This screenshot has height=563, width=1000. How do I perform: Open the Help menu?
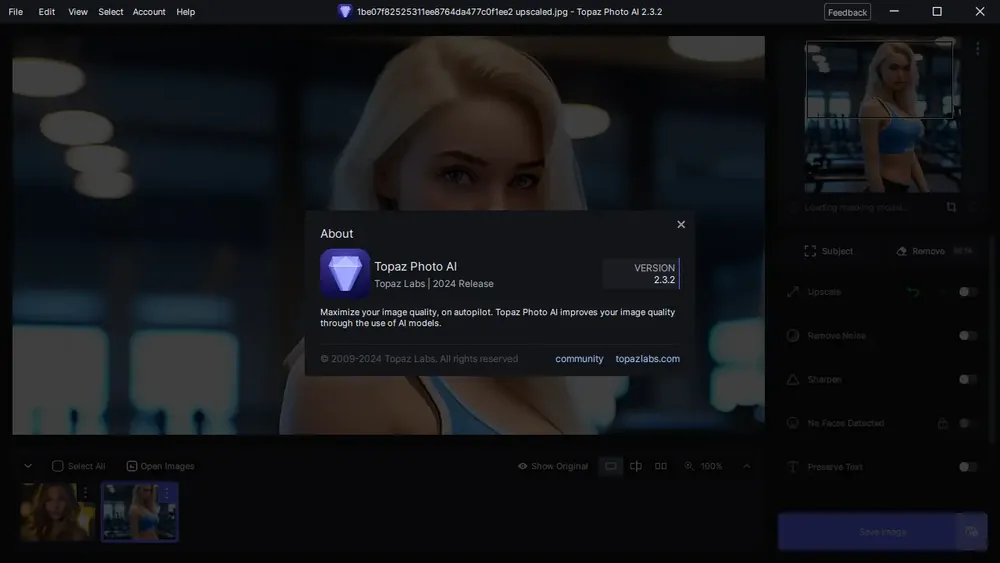click(x=186, y=11)
